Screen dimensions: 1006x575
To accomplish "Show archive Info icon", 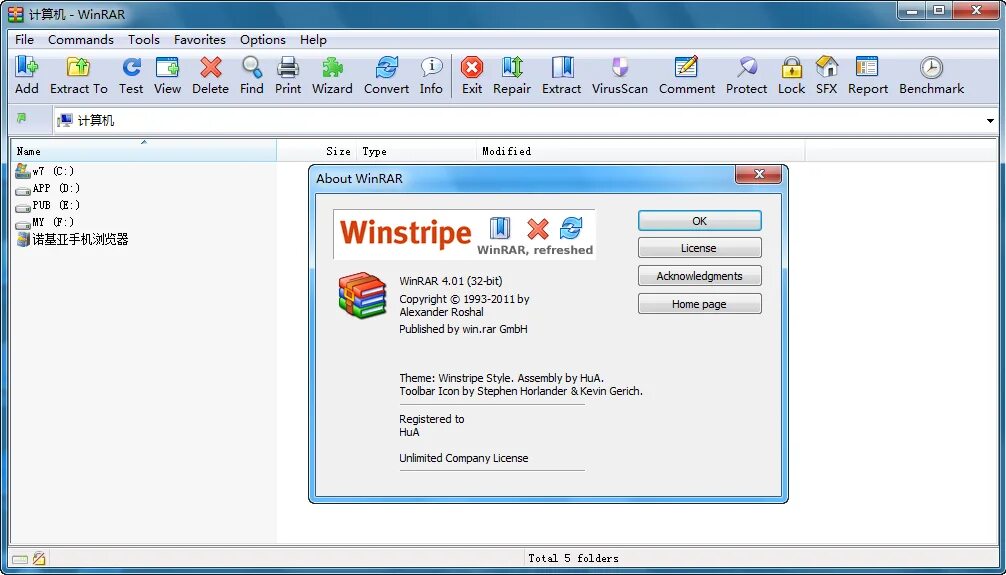I will pyautogui.click(x=431, y=67).
